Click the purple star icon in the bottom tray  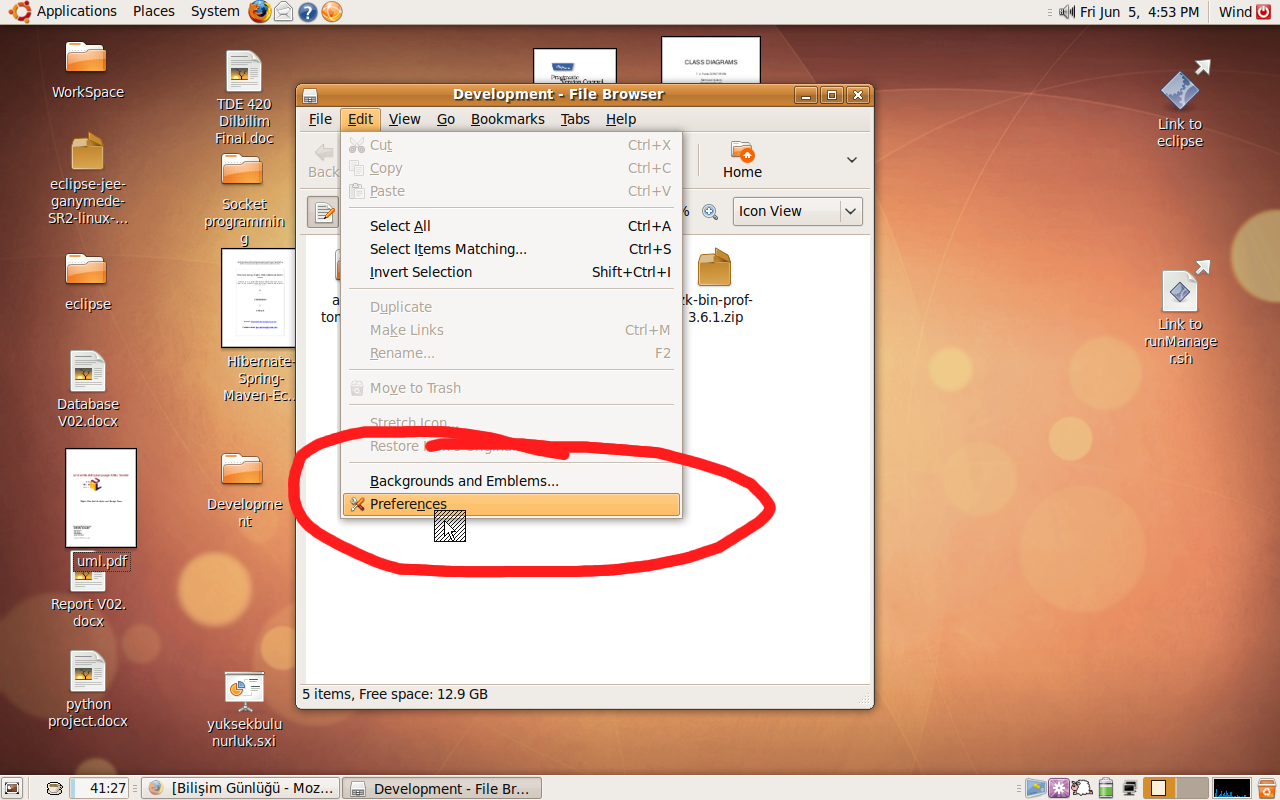1058,788
